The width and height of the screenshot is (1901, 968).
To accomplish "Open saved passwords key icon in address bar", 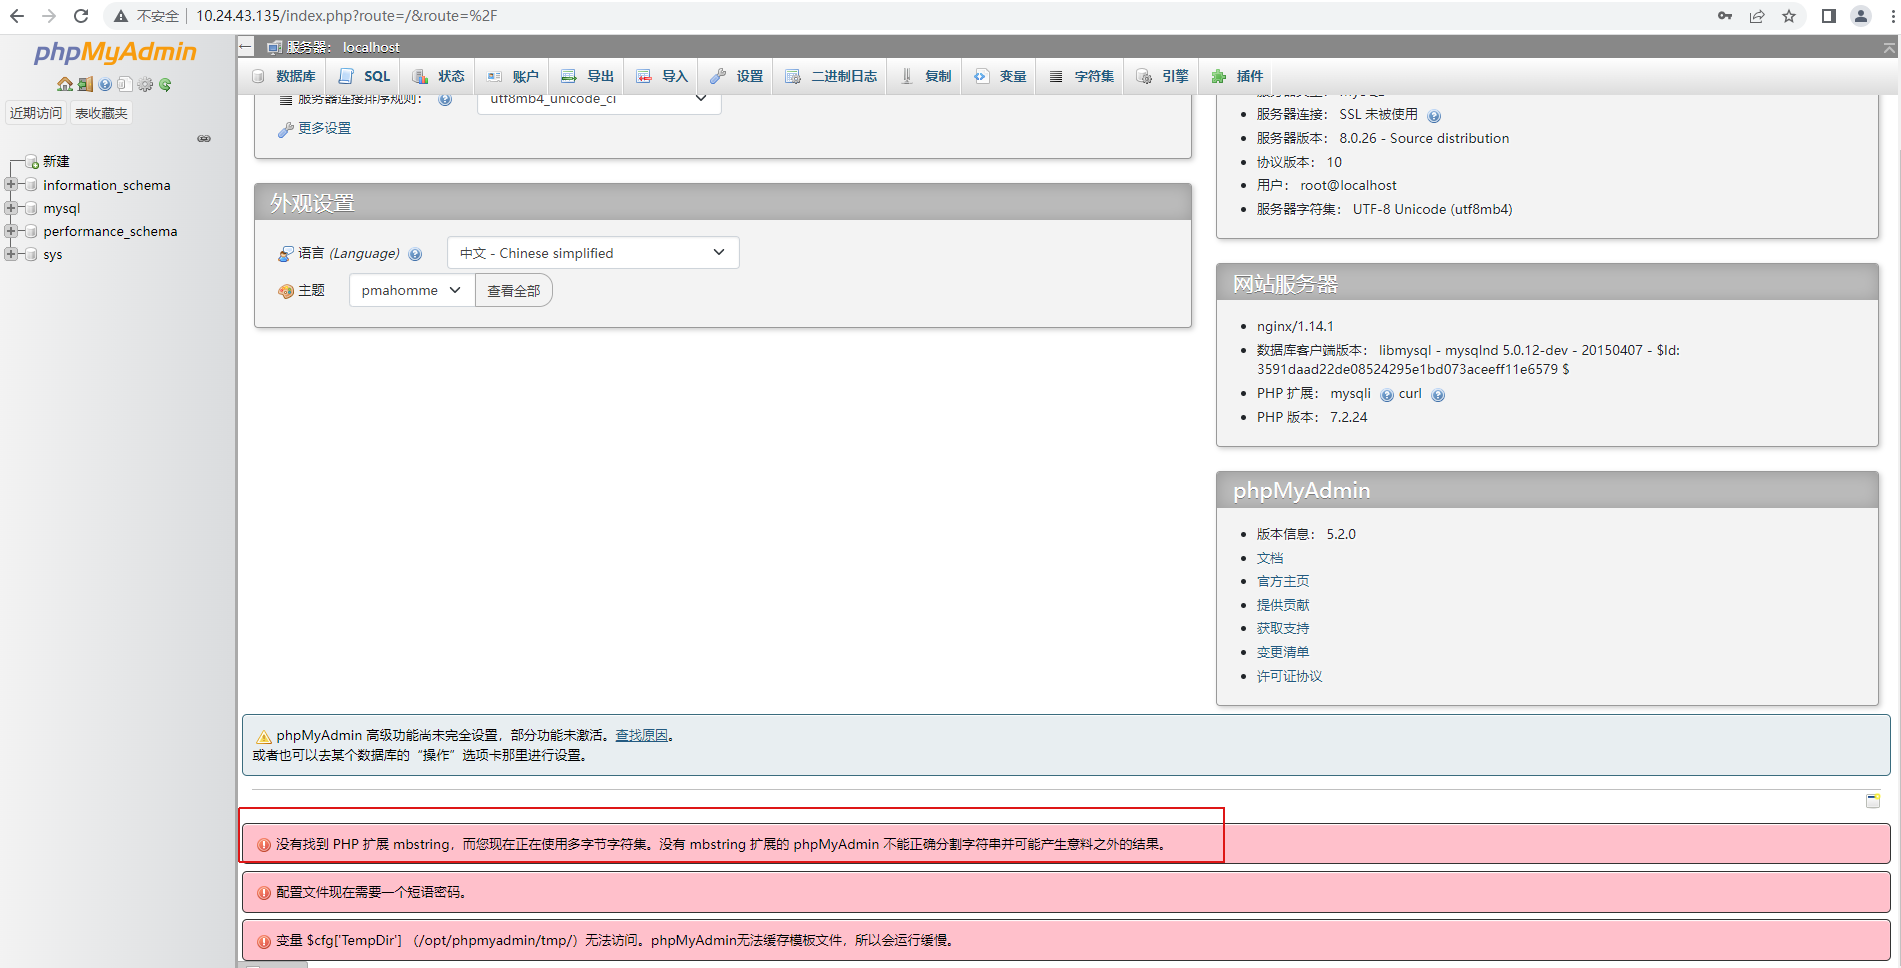I will click(1725, 16).
